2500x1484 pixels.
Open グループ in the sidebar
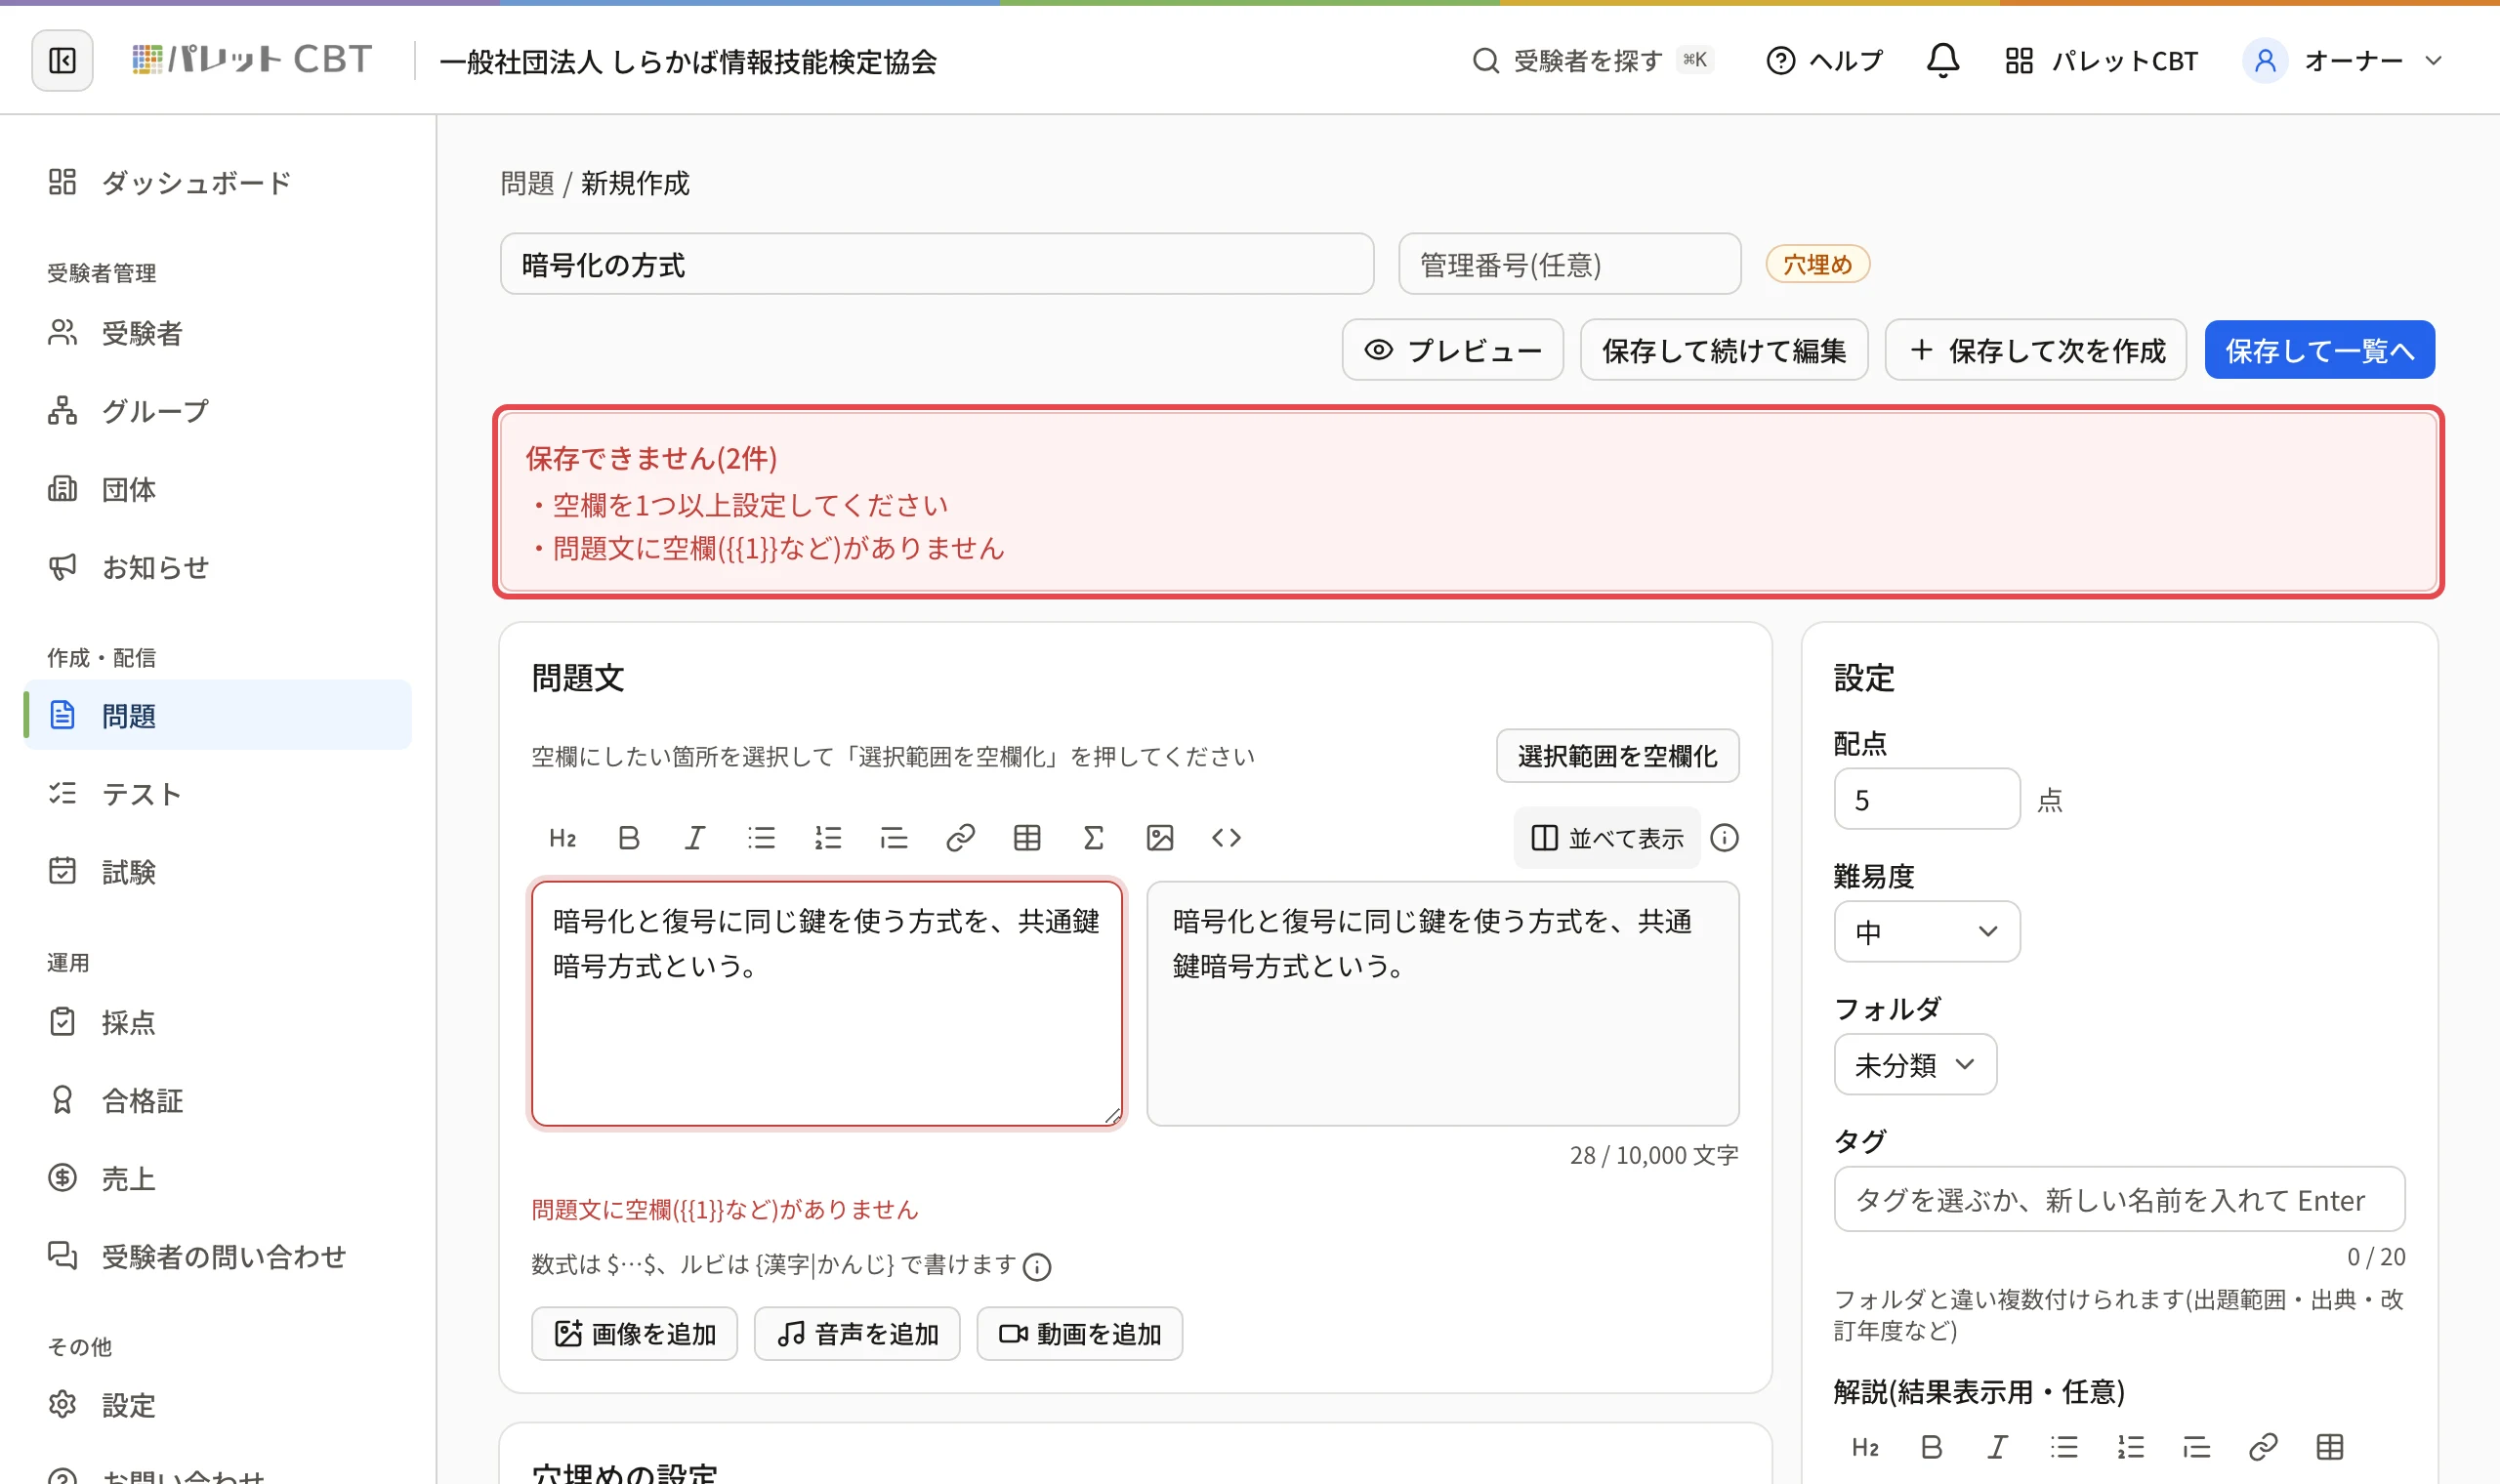point(217,411)
